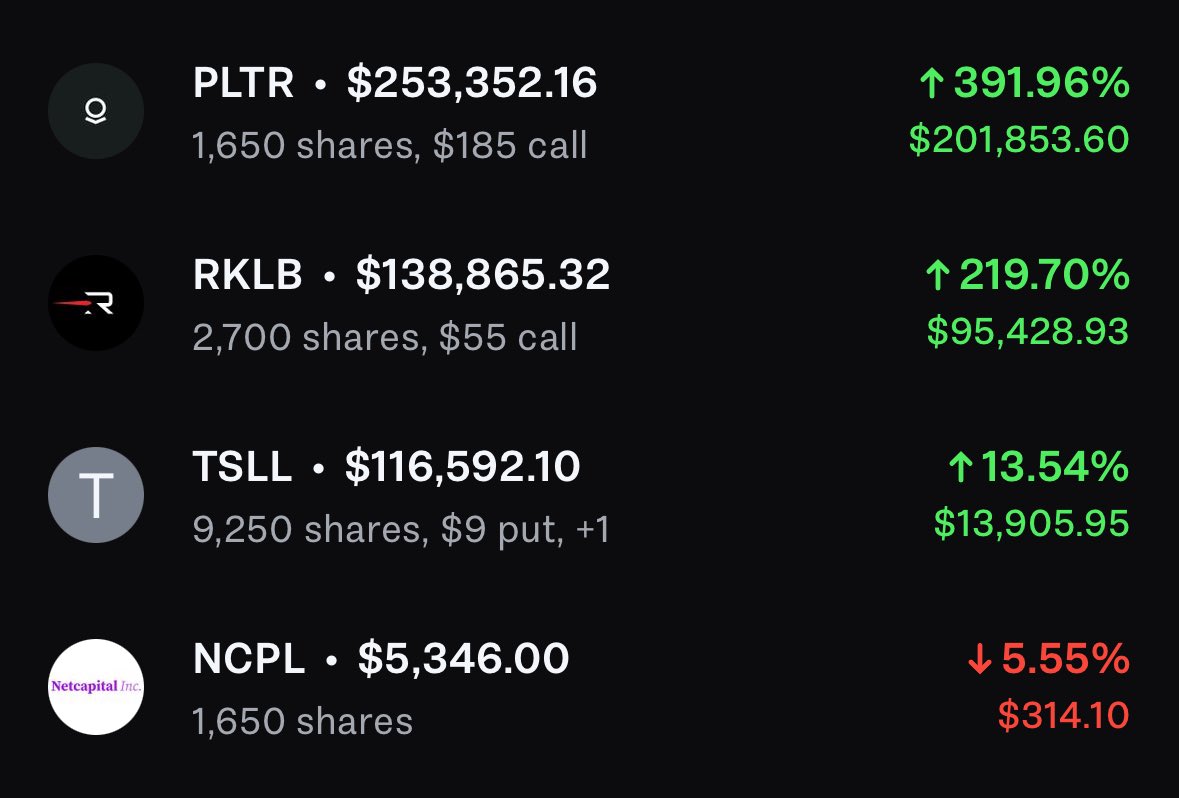
Task: Select the 2,700 shares, $55 call details
Action: 385,337
